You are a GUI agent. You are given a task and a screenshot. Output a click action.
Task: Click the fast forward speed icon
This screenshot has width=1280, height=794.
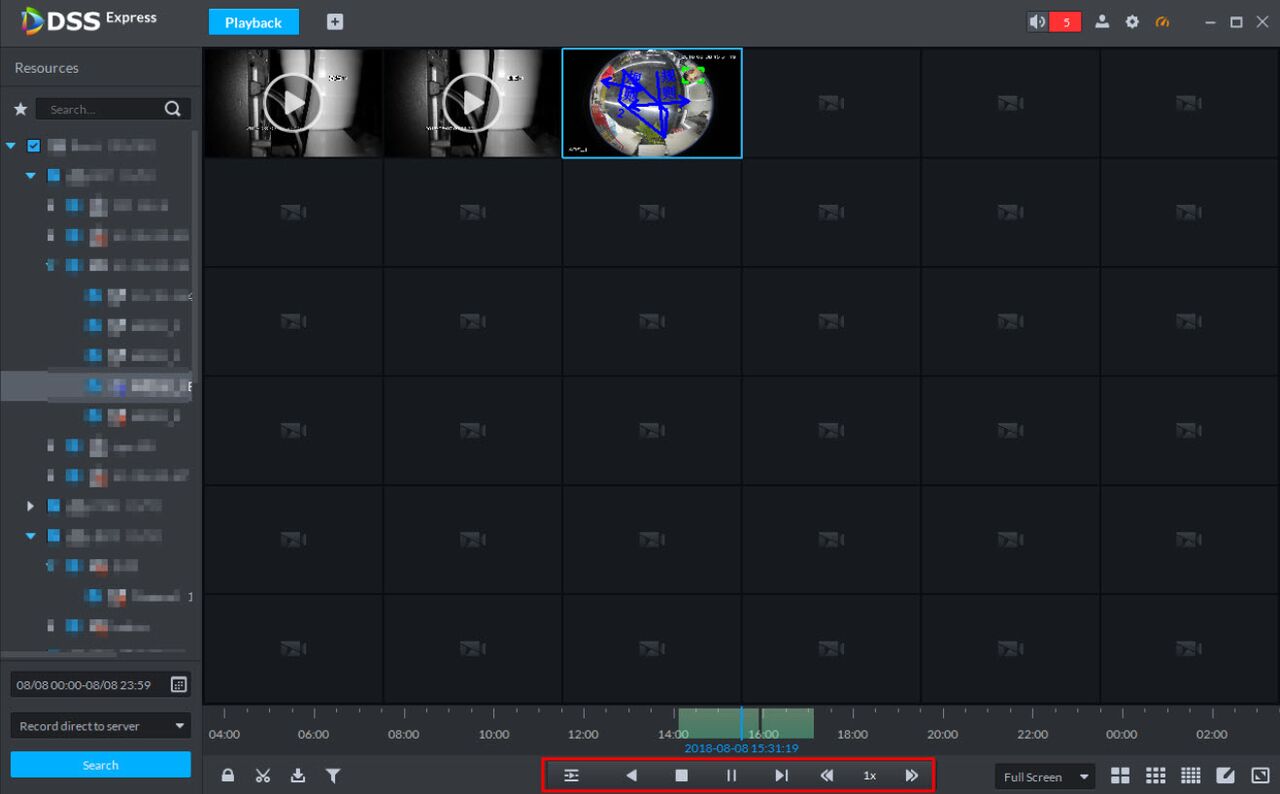(x=911, y=775)
